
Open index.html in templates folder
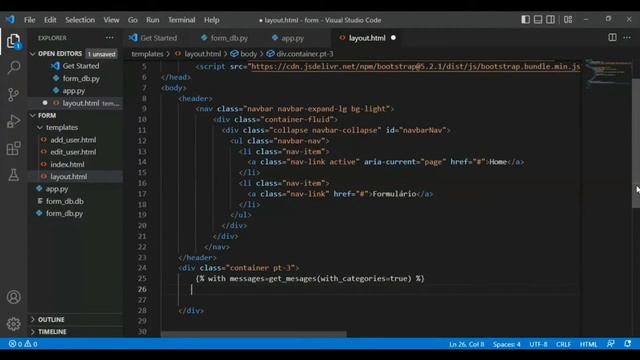click(67, 164)
